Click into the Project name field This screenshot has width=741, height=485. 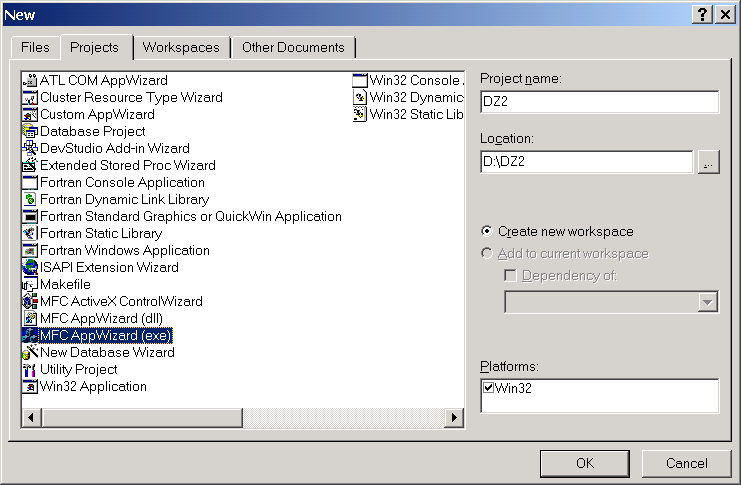[599, 102]
